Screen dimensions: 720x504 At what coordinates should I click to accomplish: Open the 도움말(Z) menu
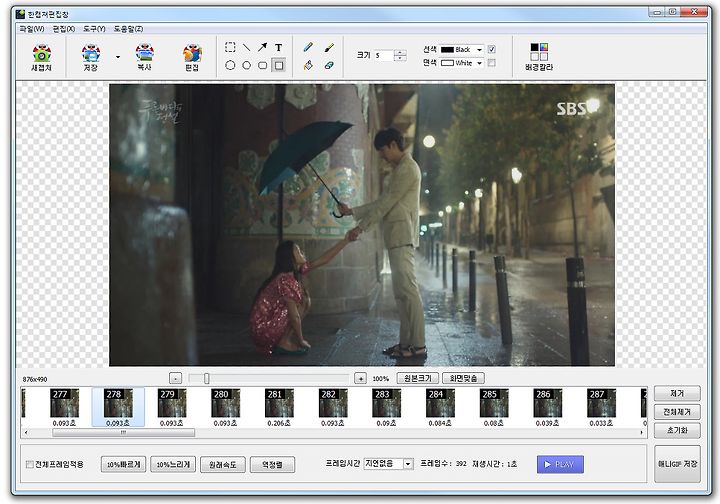(x=129, y=28)
